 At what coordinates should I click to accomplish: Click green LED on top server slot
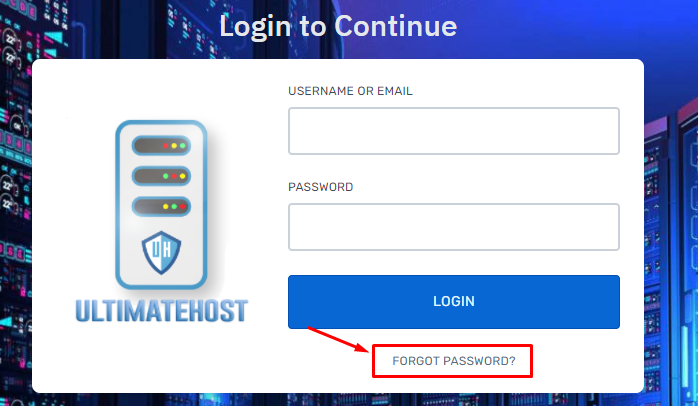pyautogui.click(x=183, y=146)
